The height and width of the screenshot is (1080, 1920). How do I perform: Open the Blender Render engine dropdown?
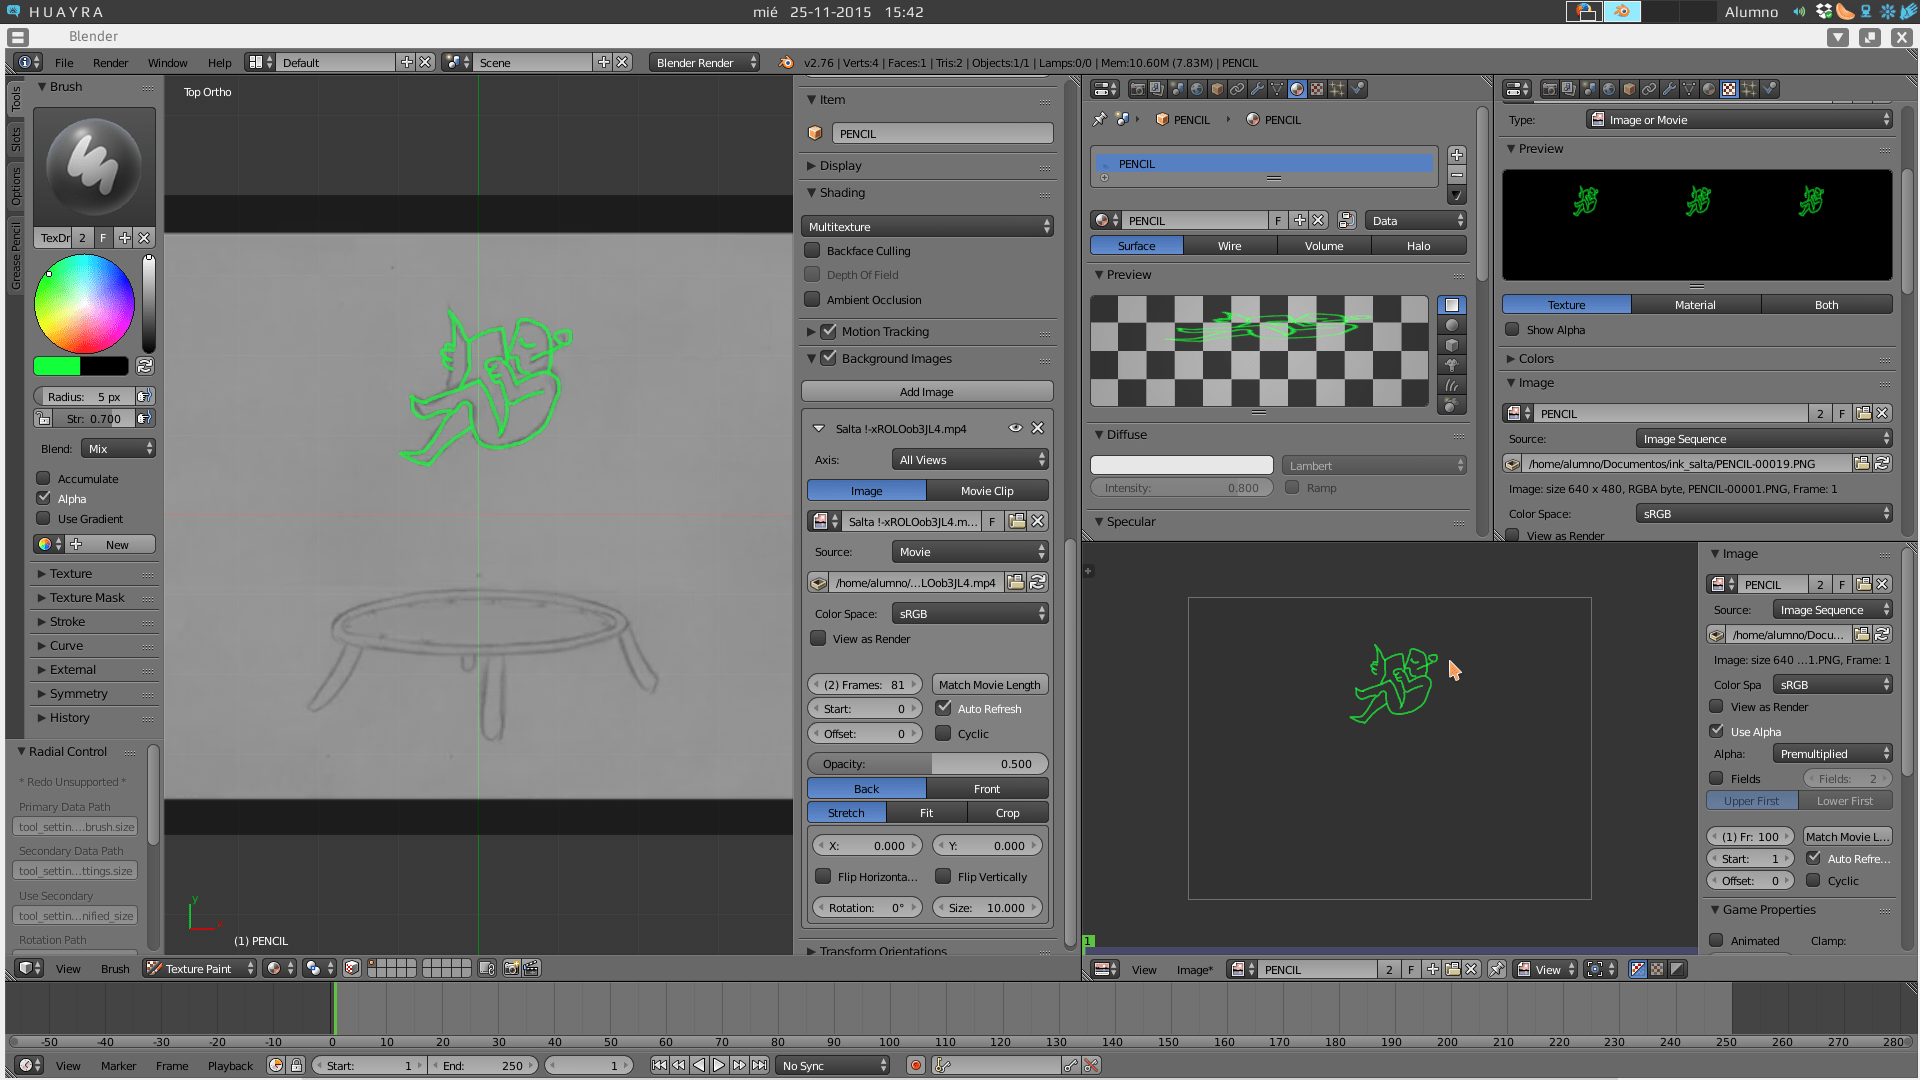703,62
